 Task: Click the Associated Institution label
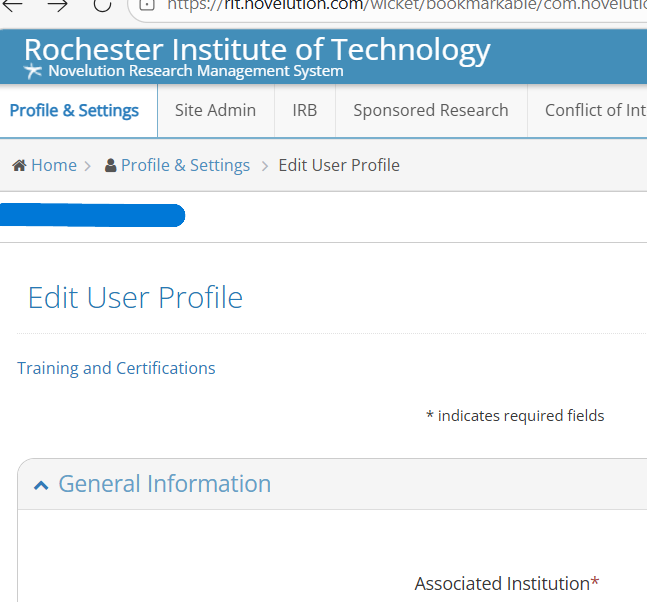coord(507,583)
